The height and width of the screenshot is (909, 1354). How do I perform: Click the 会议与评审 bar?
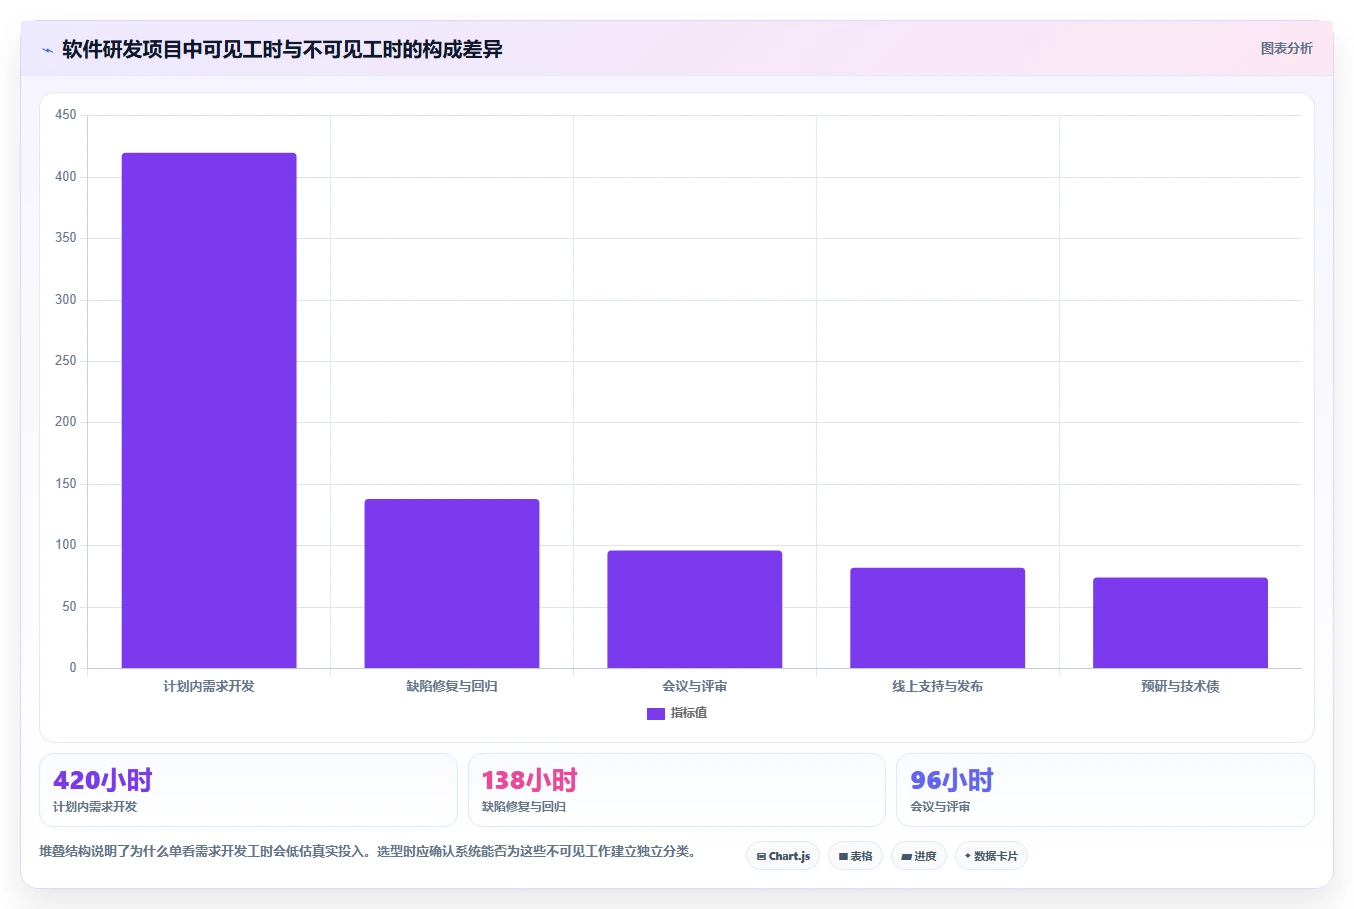[x=695, y=609]
